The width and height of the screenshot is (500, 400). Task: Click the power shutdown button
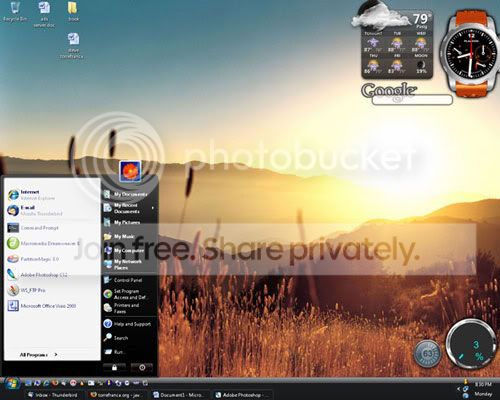[x=142, y=368]
